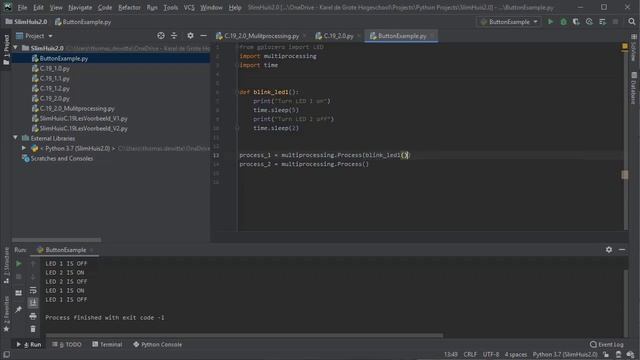Print console output with printer icon
Screen dimensions: 640x360
33,316
